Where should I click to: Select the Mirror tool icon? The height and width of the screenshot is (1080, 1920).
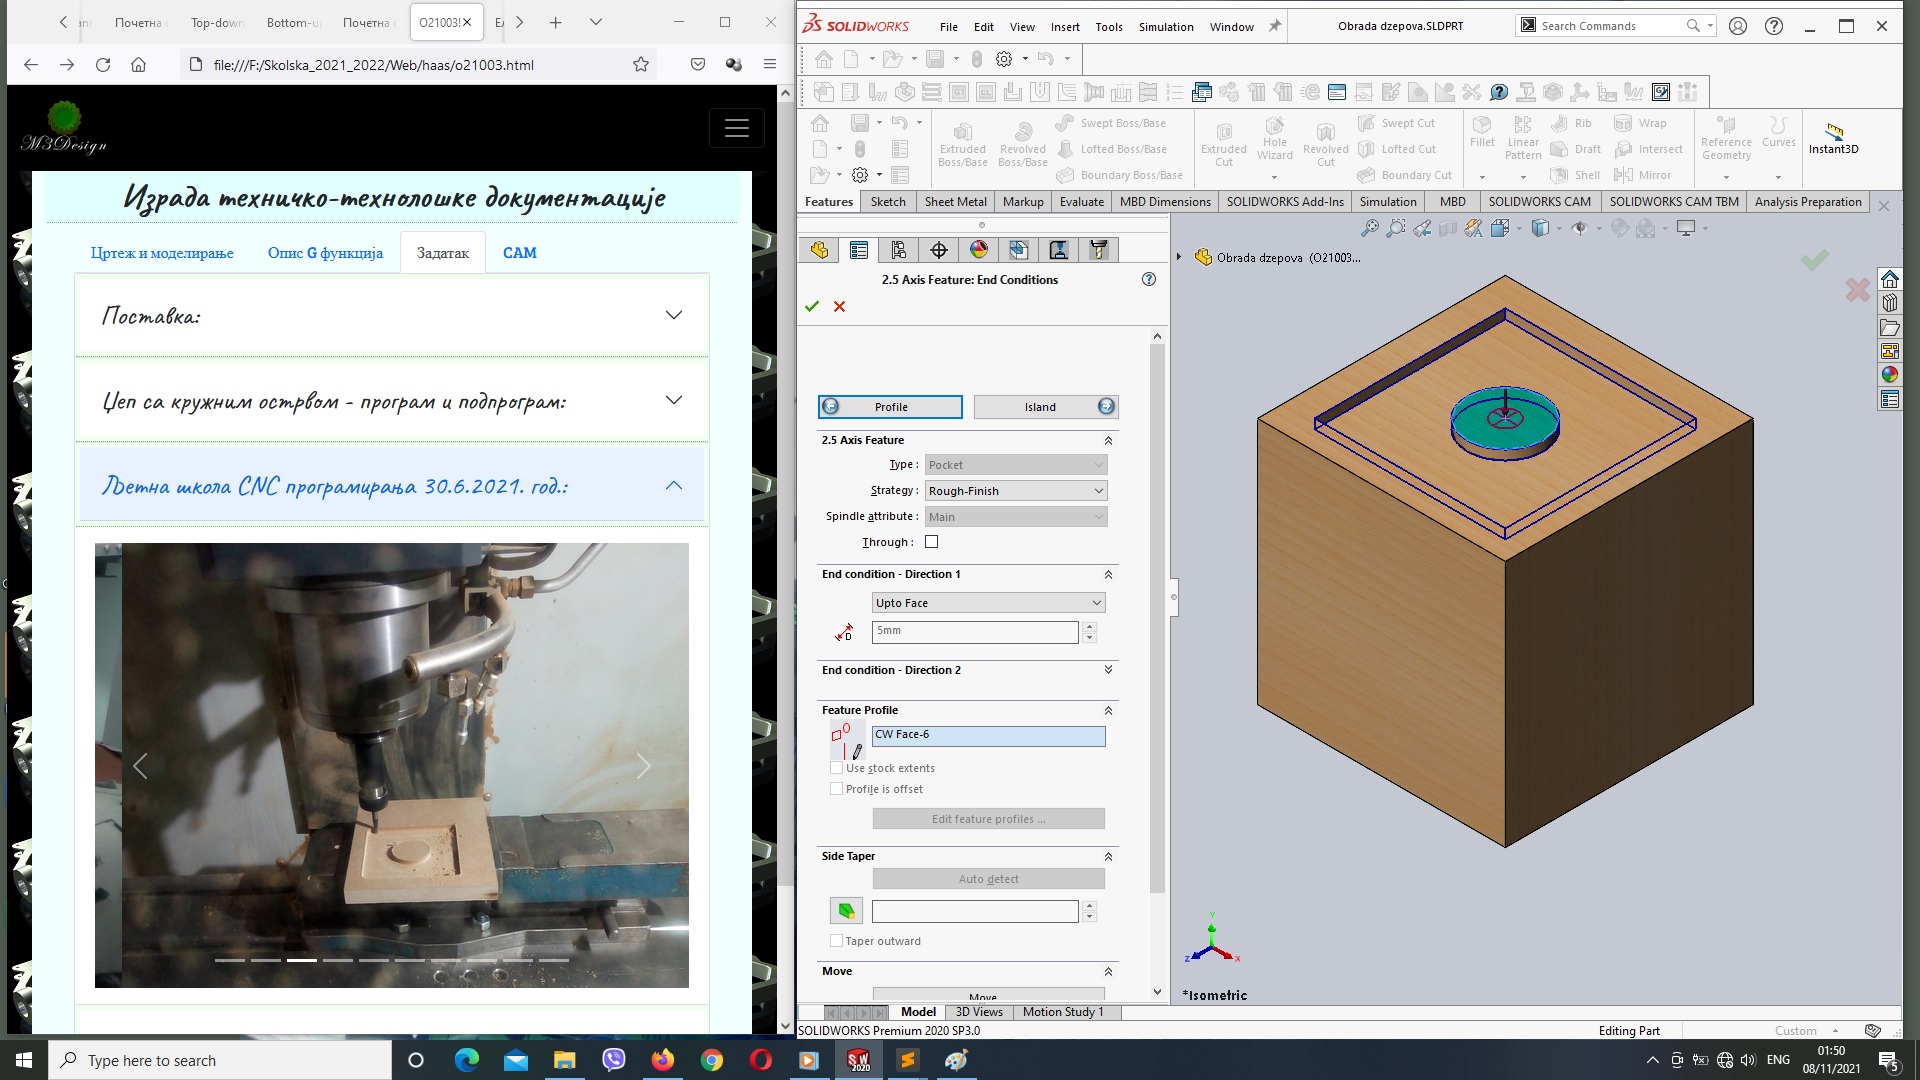tap(1627, 175)
